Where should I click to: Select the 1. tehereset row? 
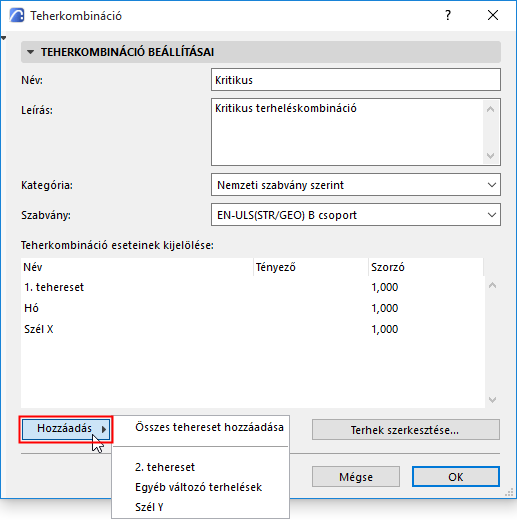pos(252,287)
